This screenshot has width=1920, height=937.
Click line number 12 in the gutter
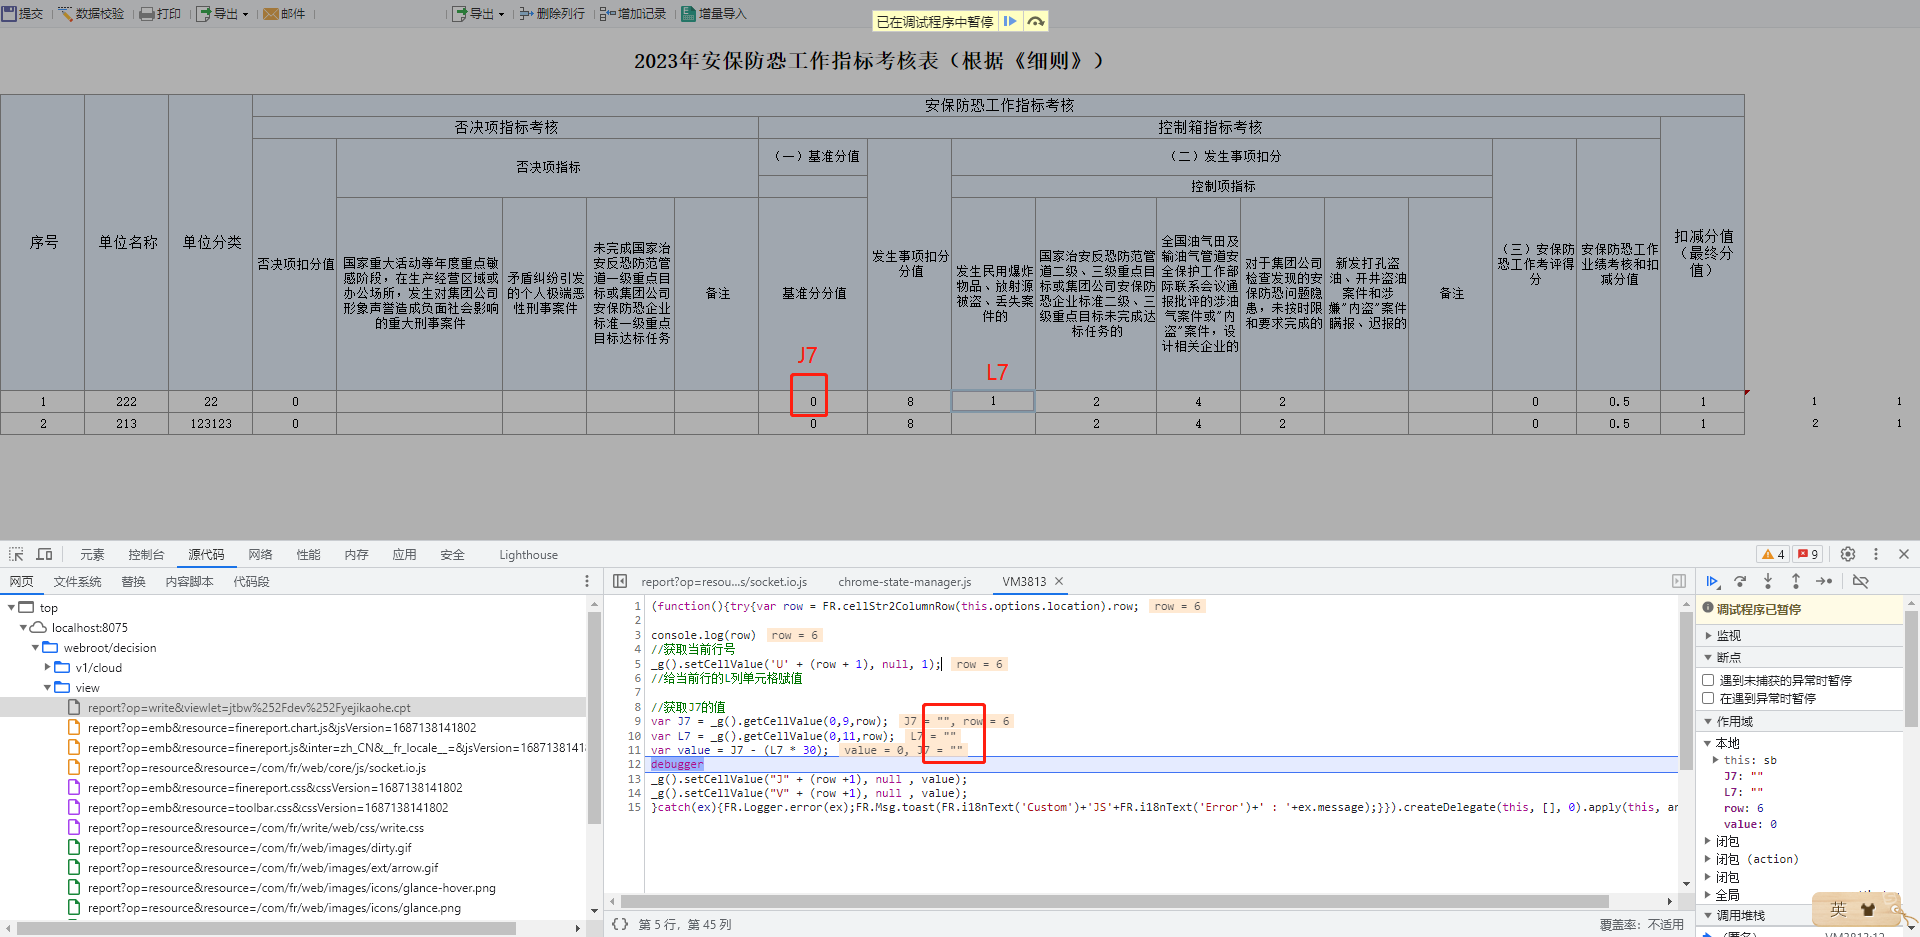[634, 764]
